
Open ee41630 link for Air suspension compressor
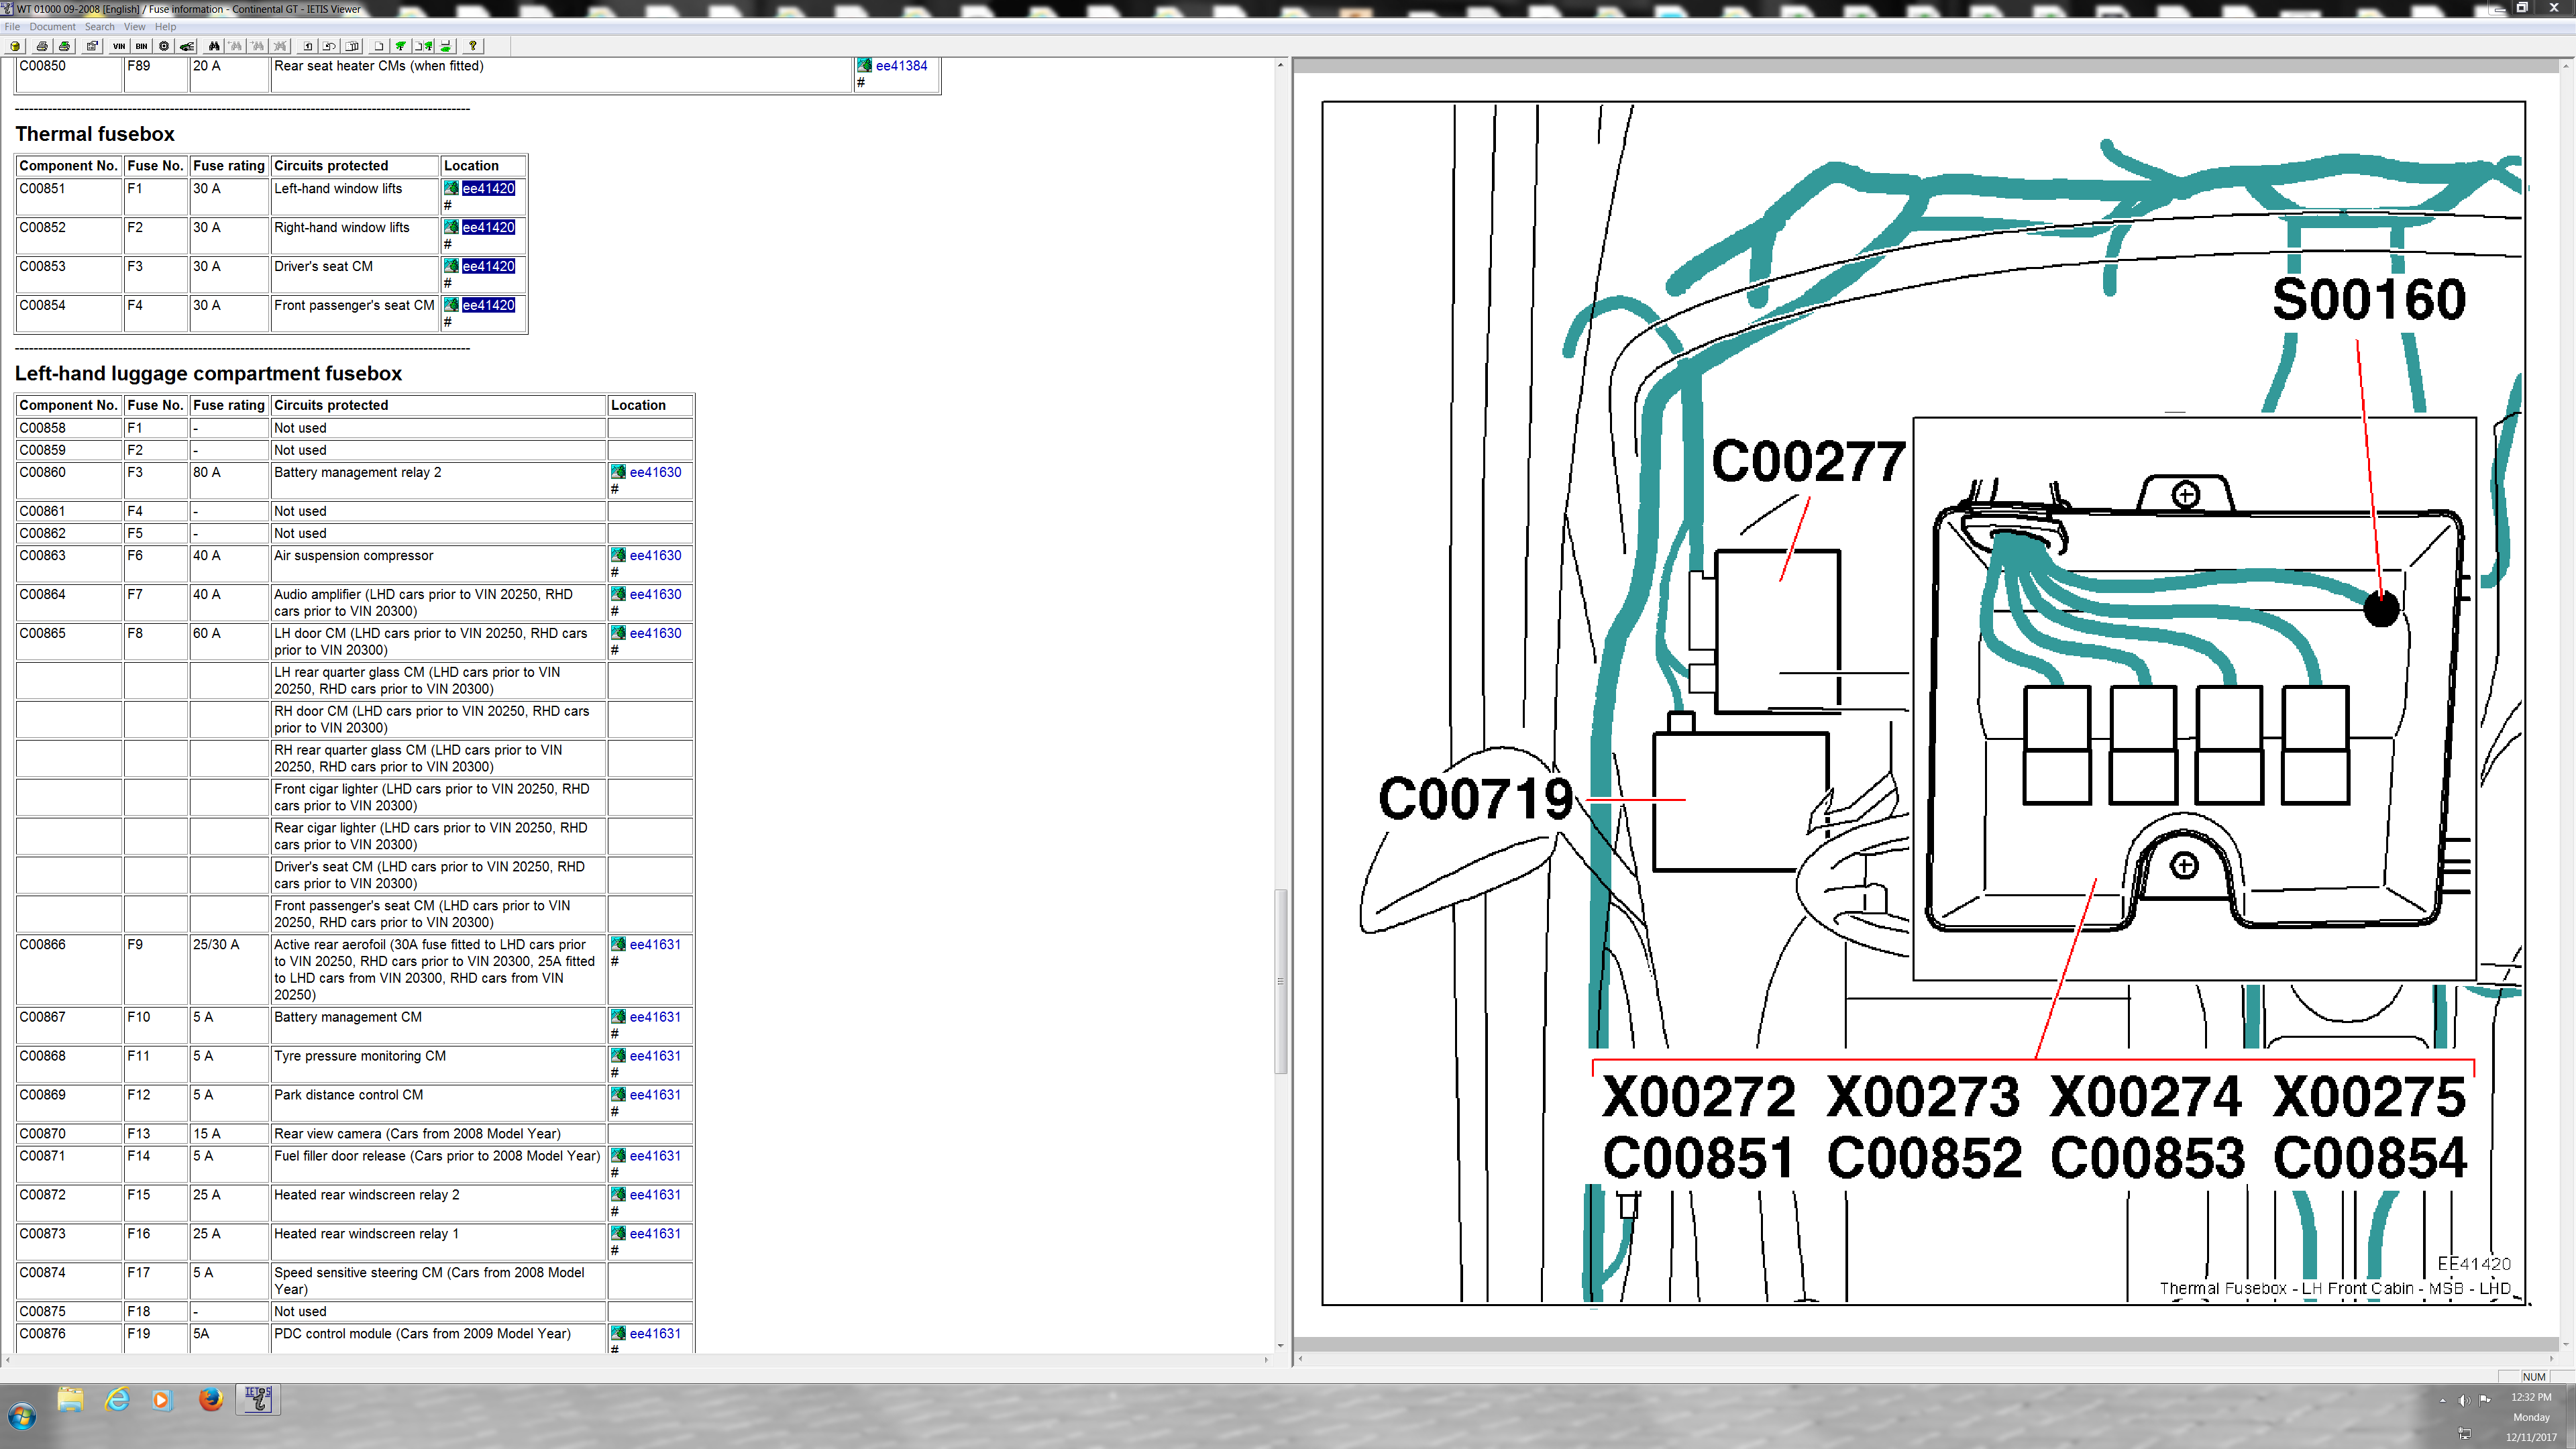[x=655, y=555]
